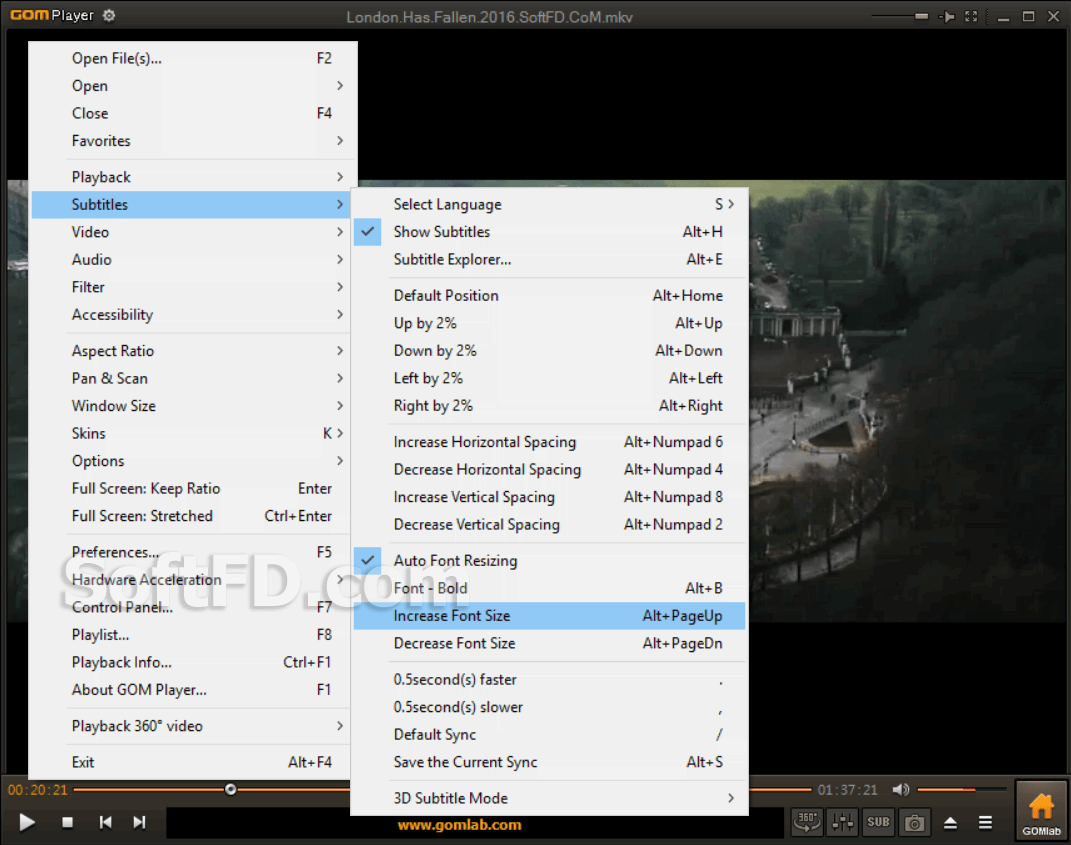Open the www.gomlab.com link
This screenshot has width=1071, height=845.
point(459,825)
